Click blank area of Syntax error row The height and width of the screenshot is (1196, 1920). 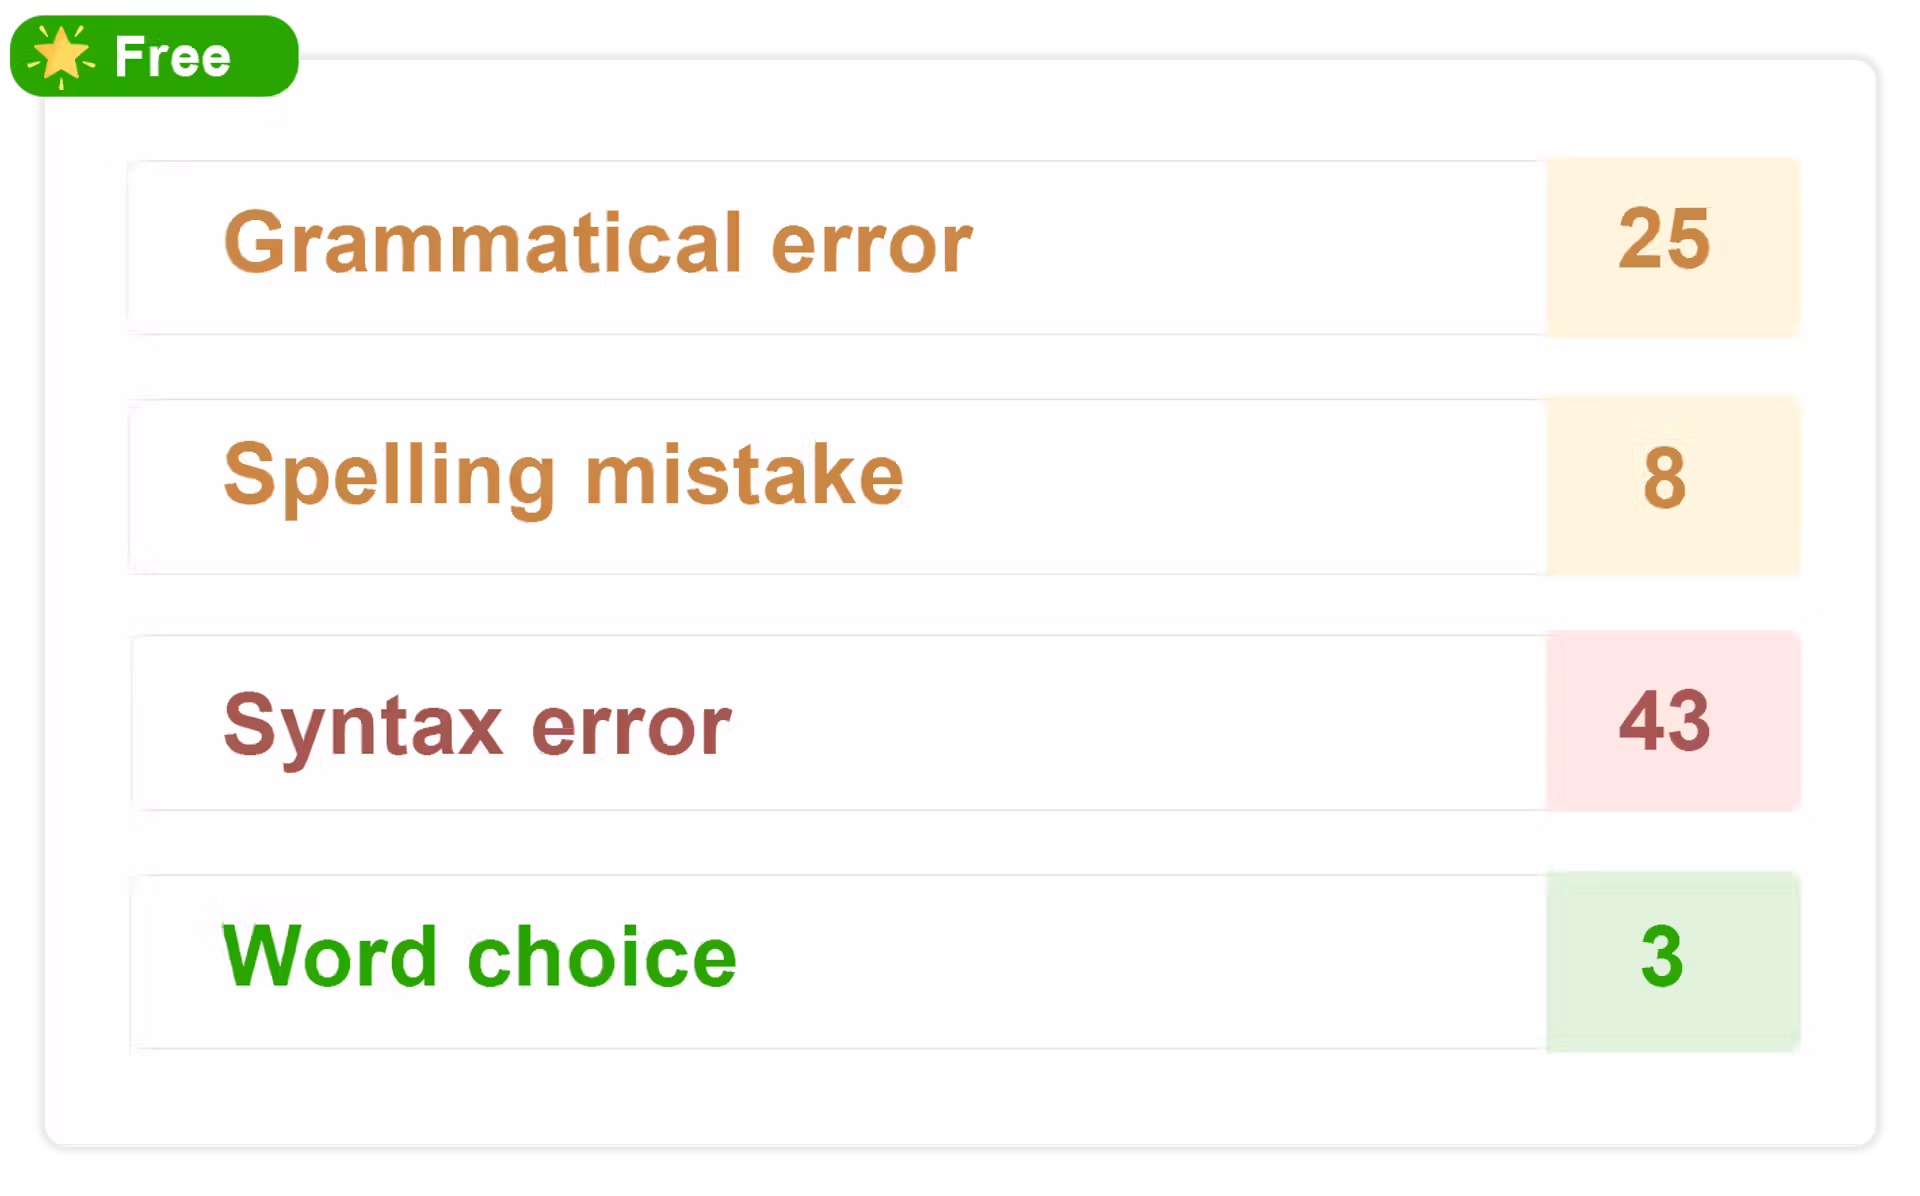coord(1140,723)
